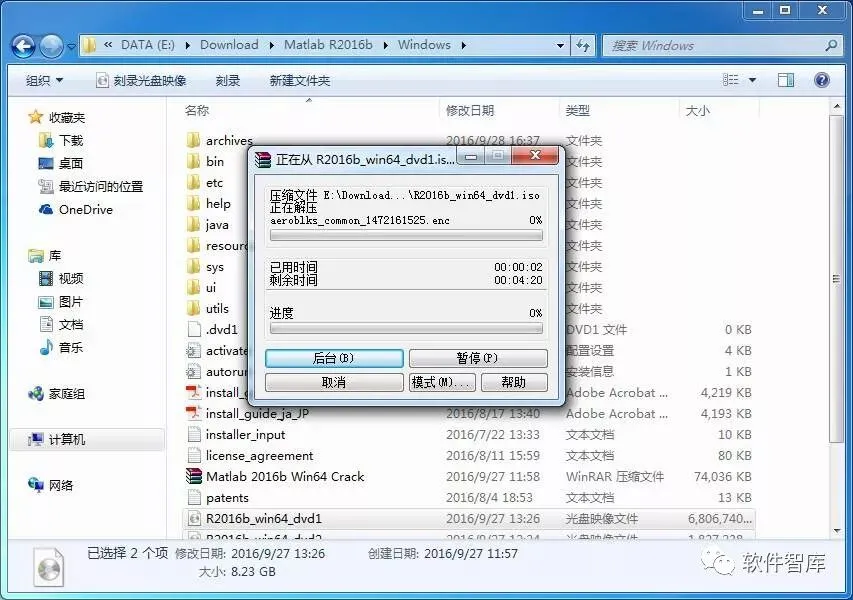Go forward with Explorer forward arrow

click(52, 46)
